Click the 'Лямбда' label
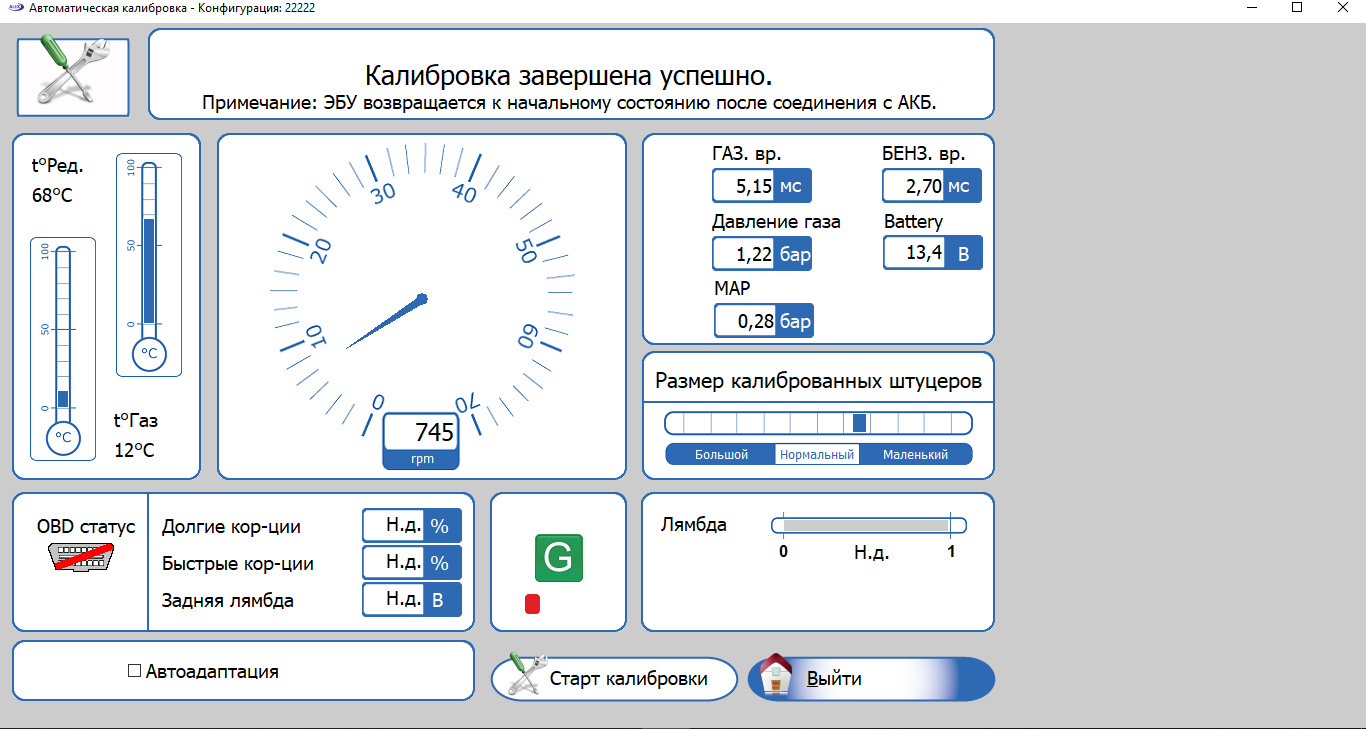The width and height of the screenshot is (1366, 729). tap(694, 524)
